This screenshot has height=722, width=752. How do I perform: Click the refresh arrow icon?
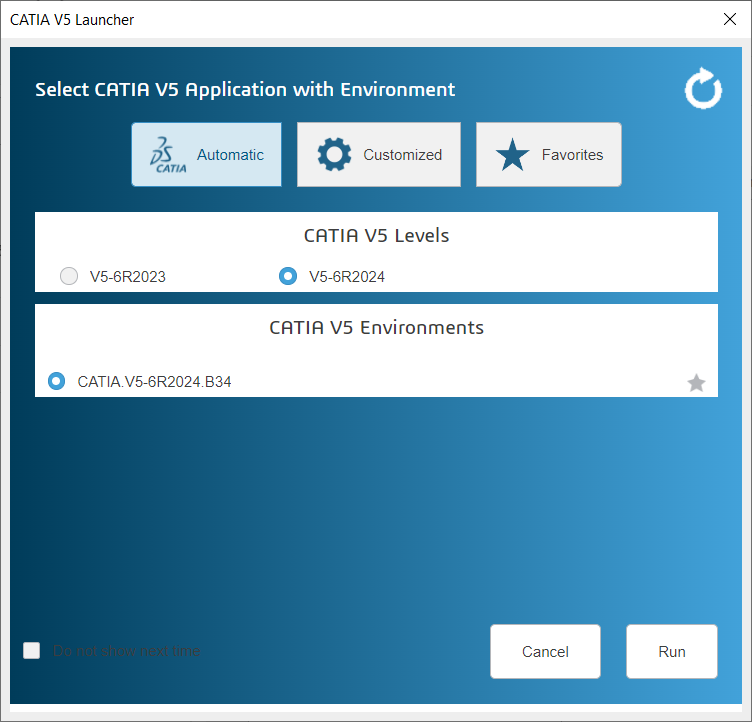(703, 88)
